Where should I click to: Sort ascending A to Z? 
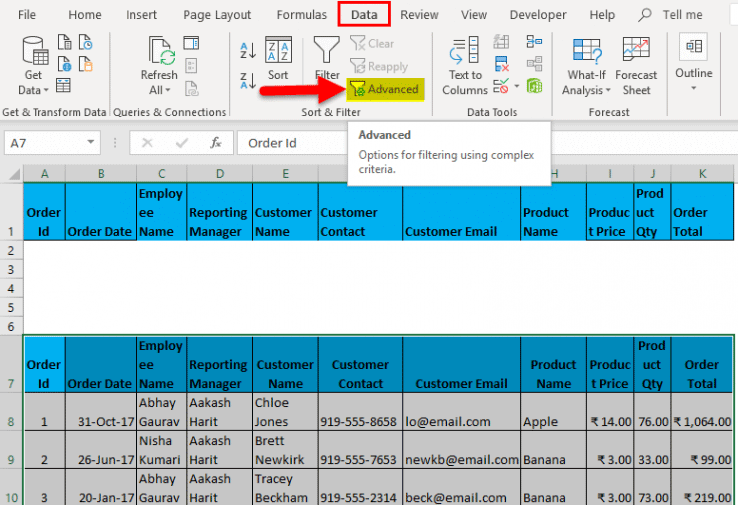(248, 50)
